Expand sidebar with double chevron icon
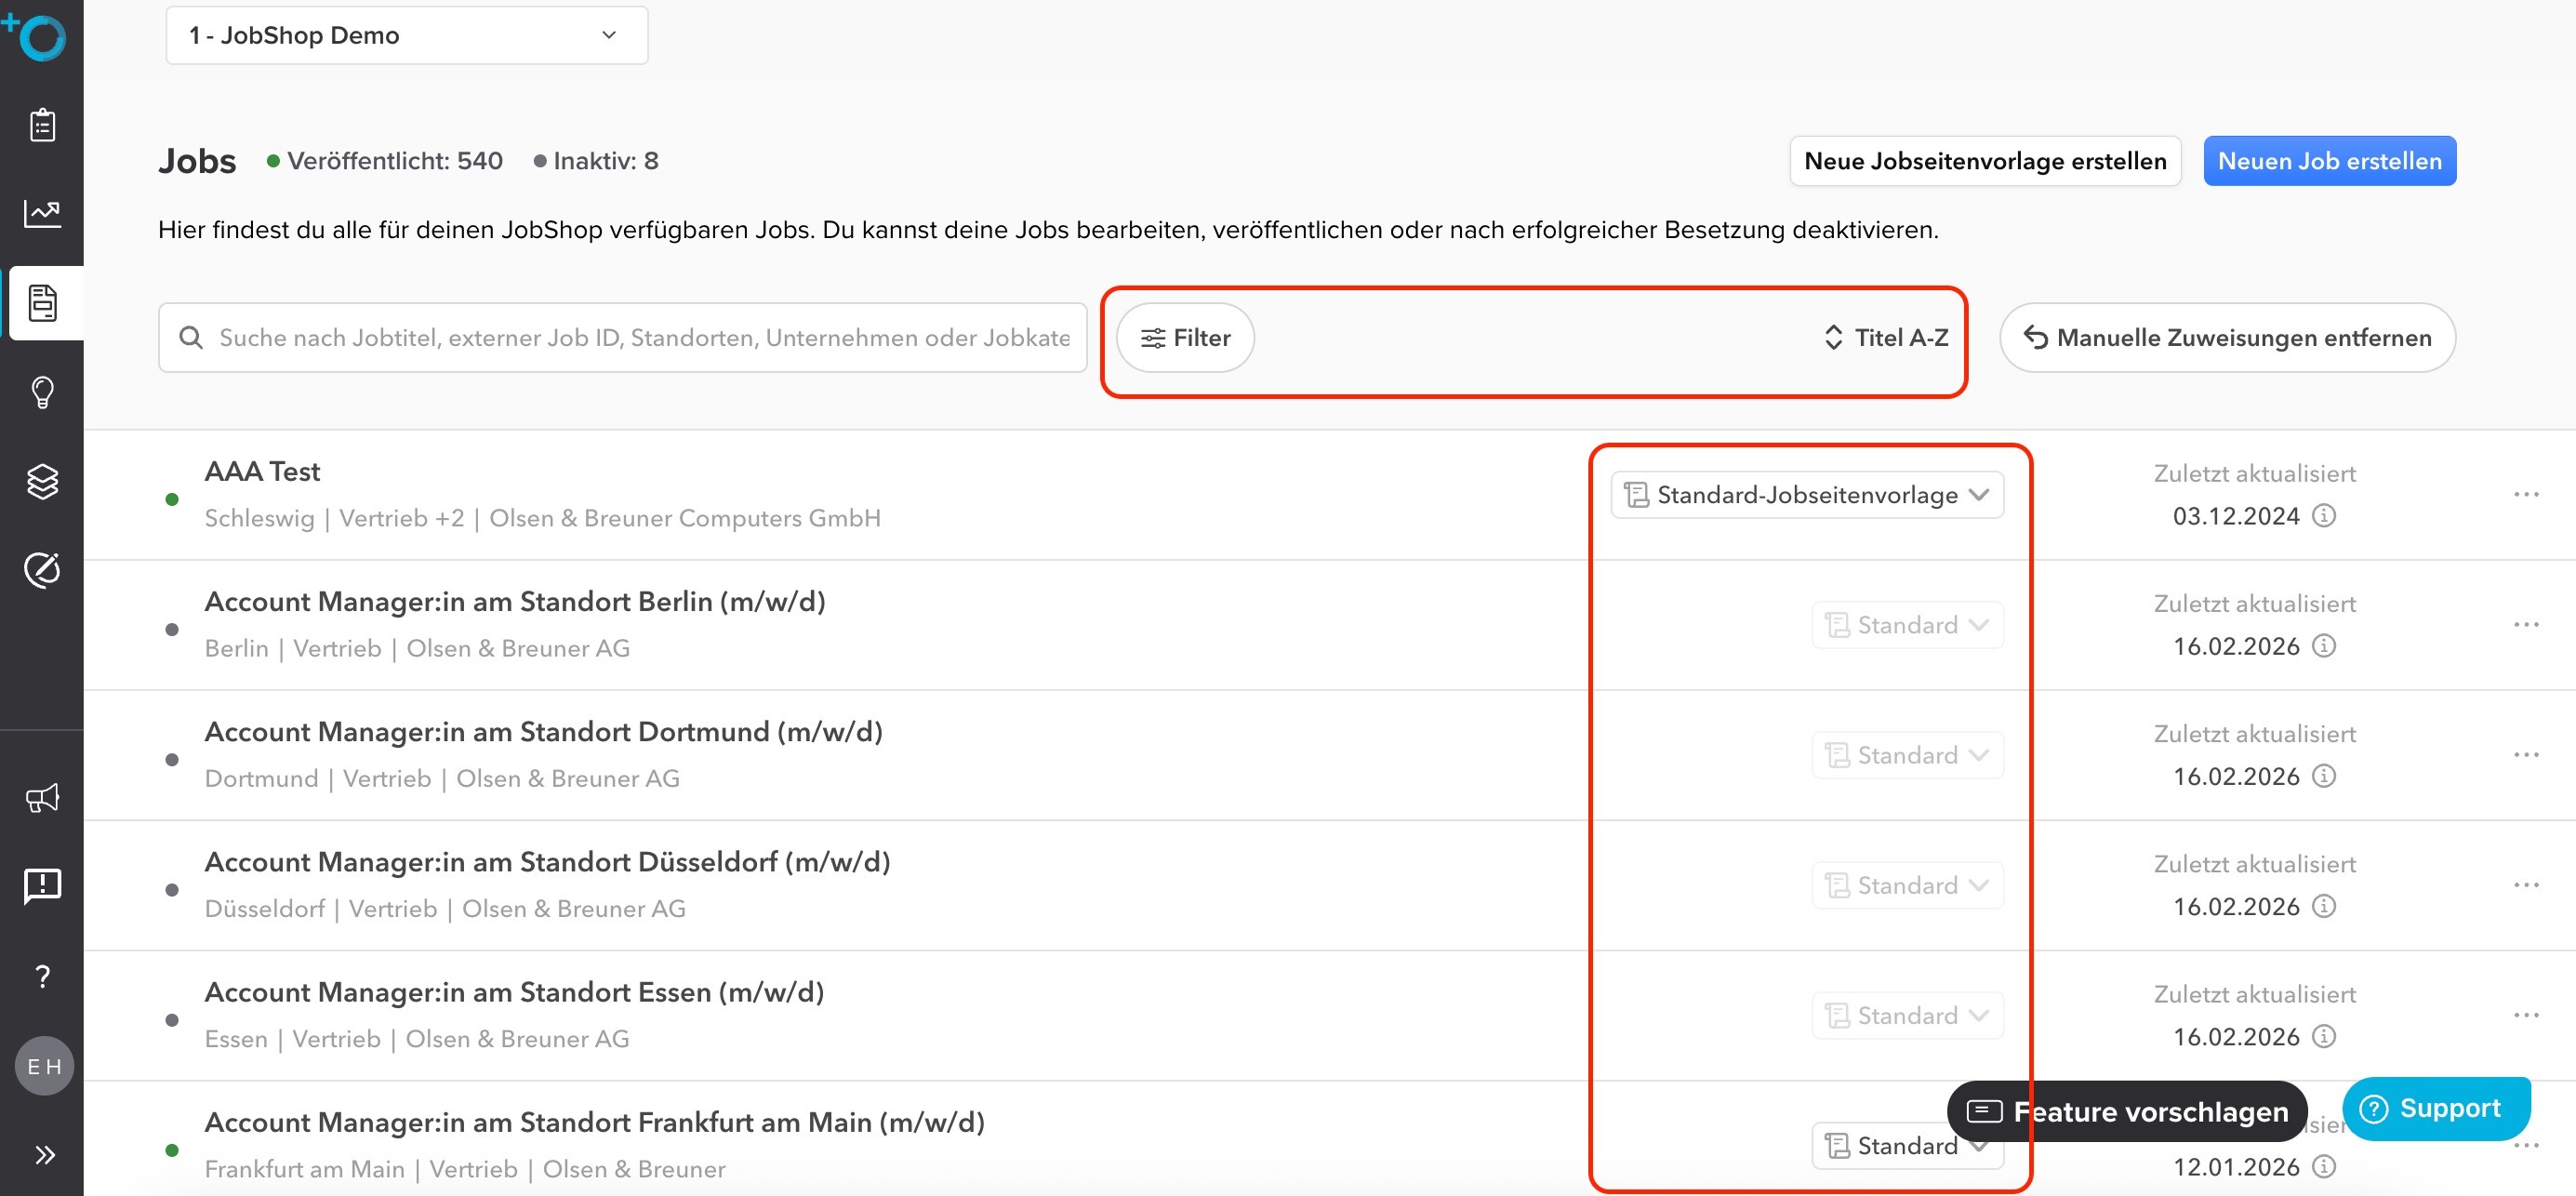The image size is (2576, 1196). click(x=44, y=1155)
